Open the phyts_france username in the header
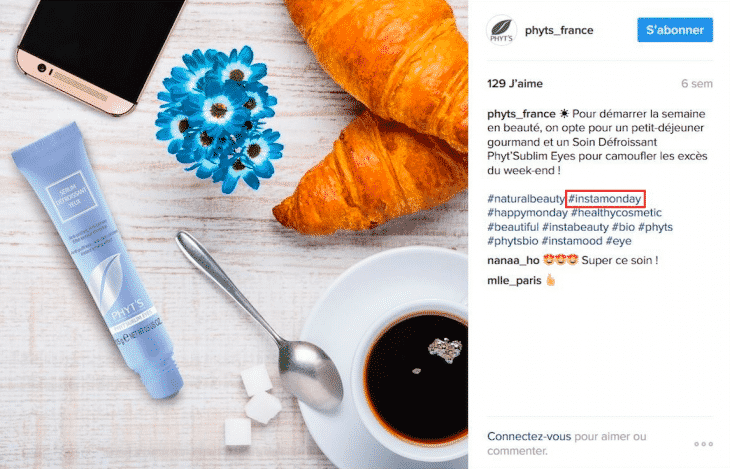Screen dimensions: 730x469 [x=559, y=30]
